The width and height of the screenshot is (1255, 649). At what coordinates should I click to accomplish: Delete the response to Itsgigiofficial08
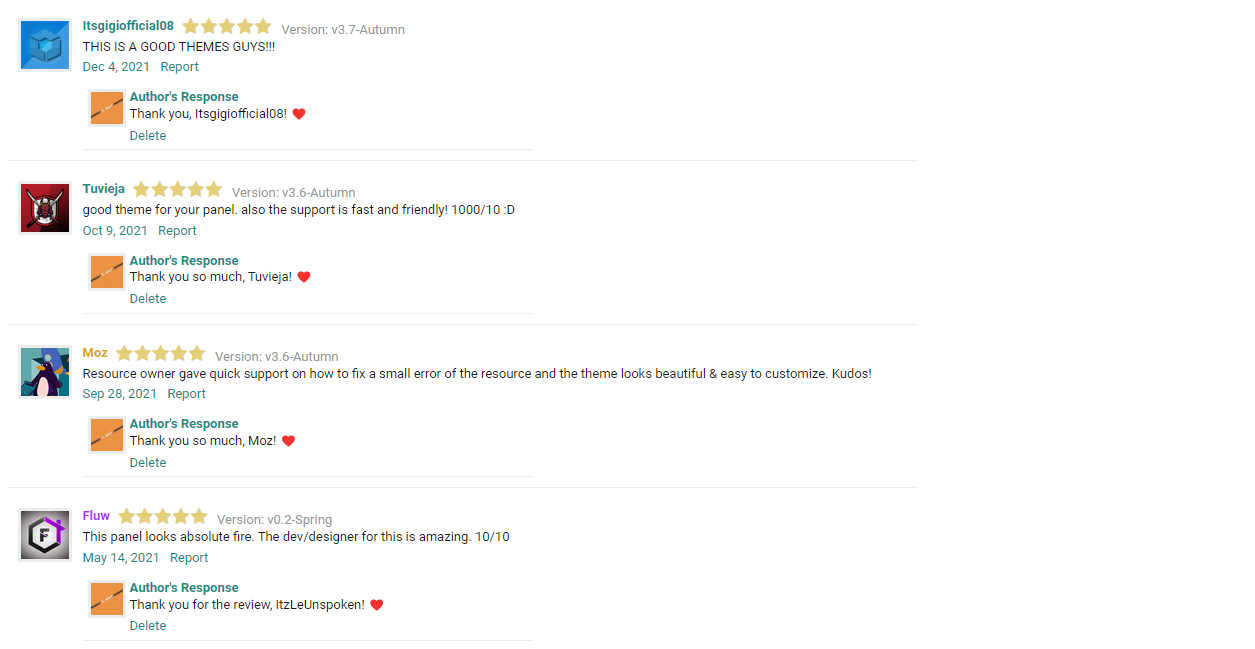pyautogui.click(x=148, y=136)
